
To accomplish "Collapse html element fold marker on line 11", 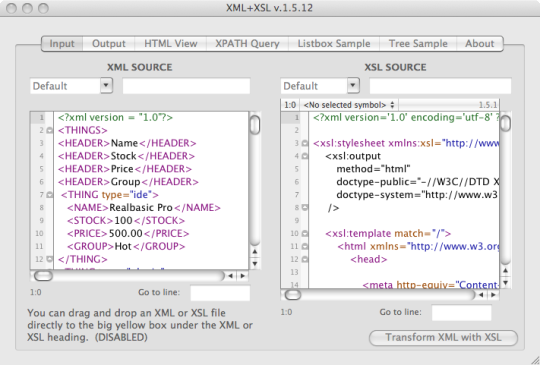I will tap(304, 246).
